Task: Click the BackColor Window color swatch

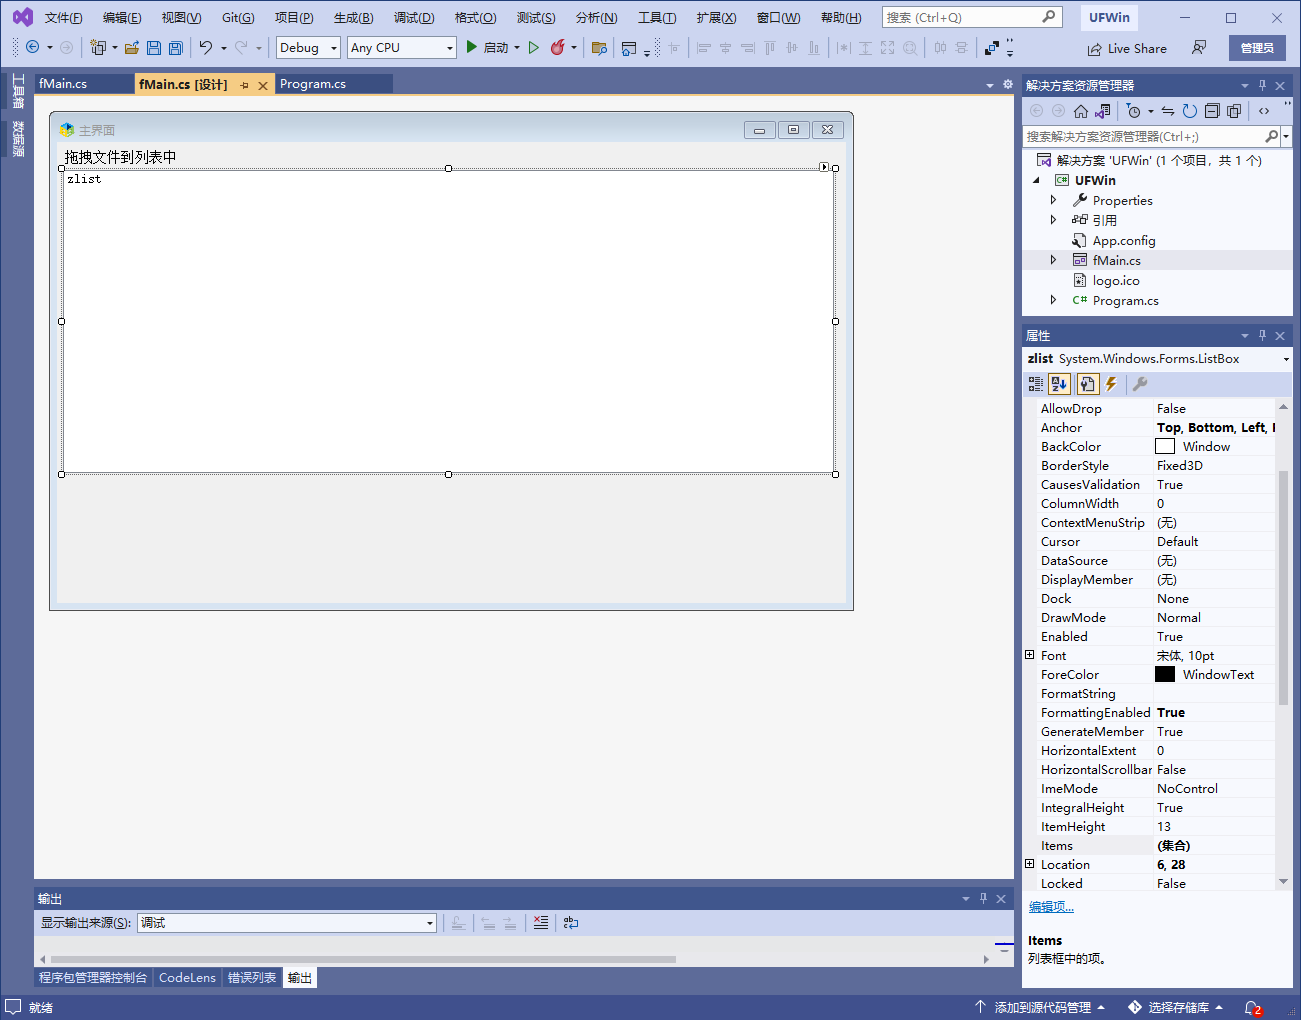Action: point(1165,446)
